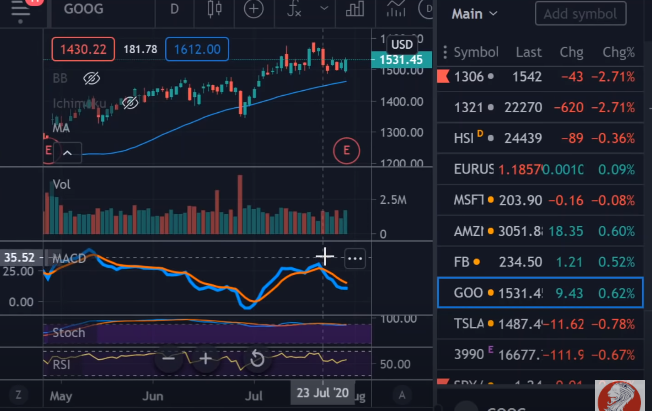This screenshot has width=652, height=411.
Task: Expand indicator templates dropdown arrow
Action: [324, 8]
